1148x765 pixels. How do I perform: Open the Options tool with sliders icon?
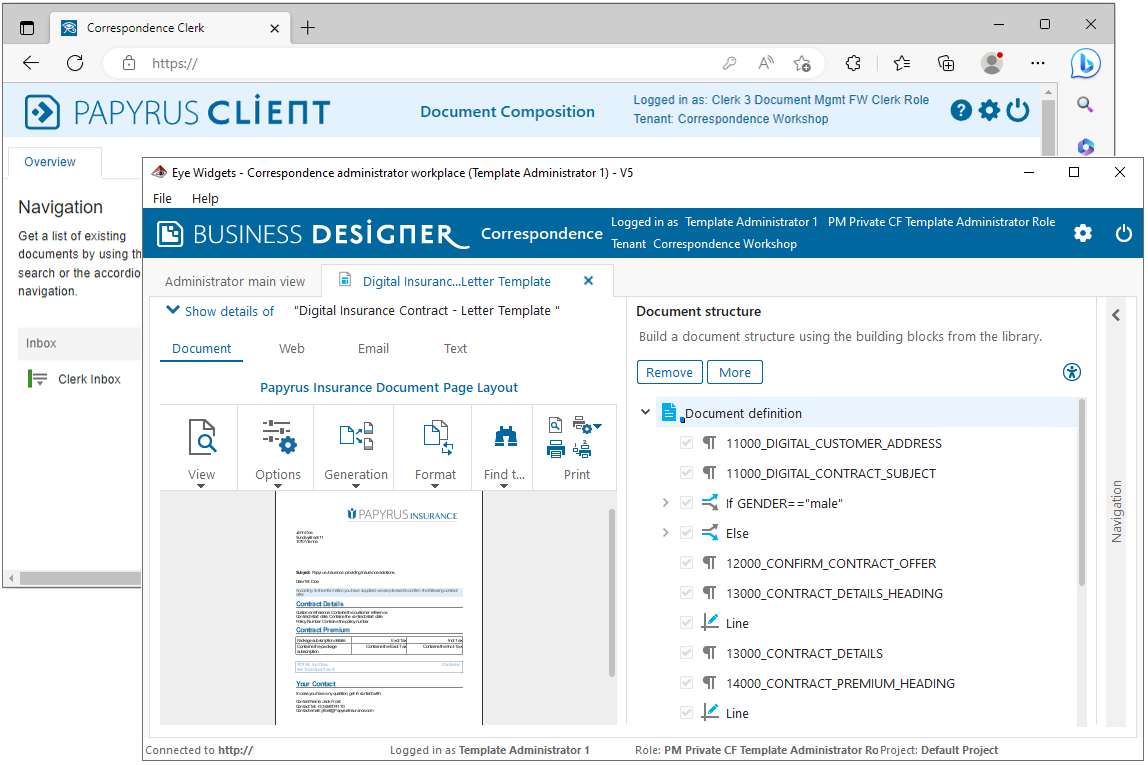278,438
